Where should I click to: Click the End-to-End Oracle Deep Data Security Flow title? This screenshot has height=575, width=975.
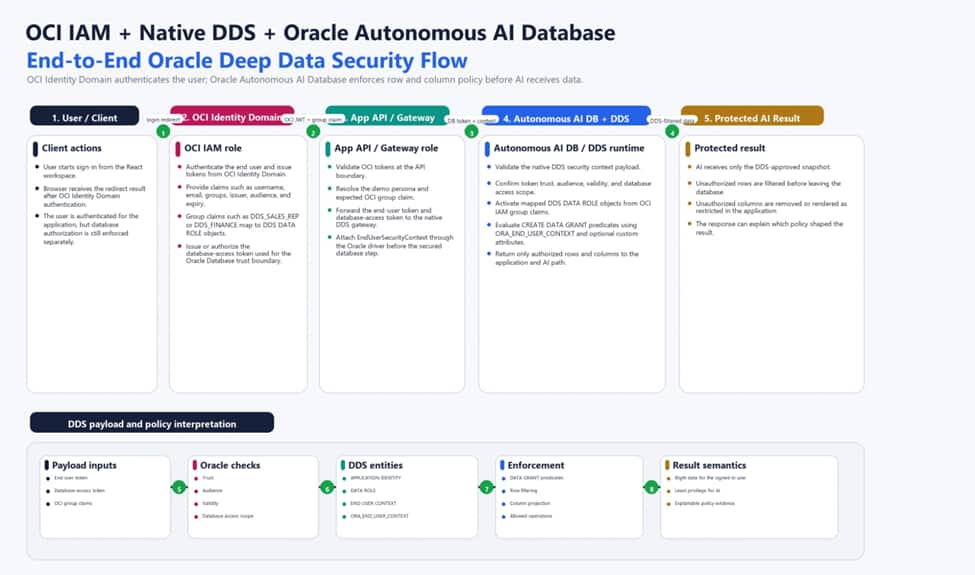point(247,60)
